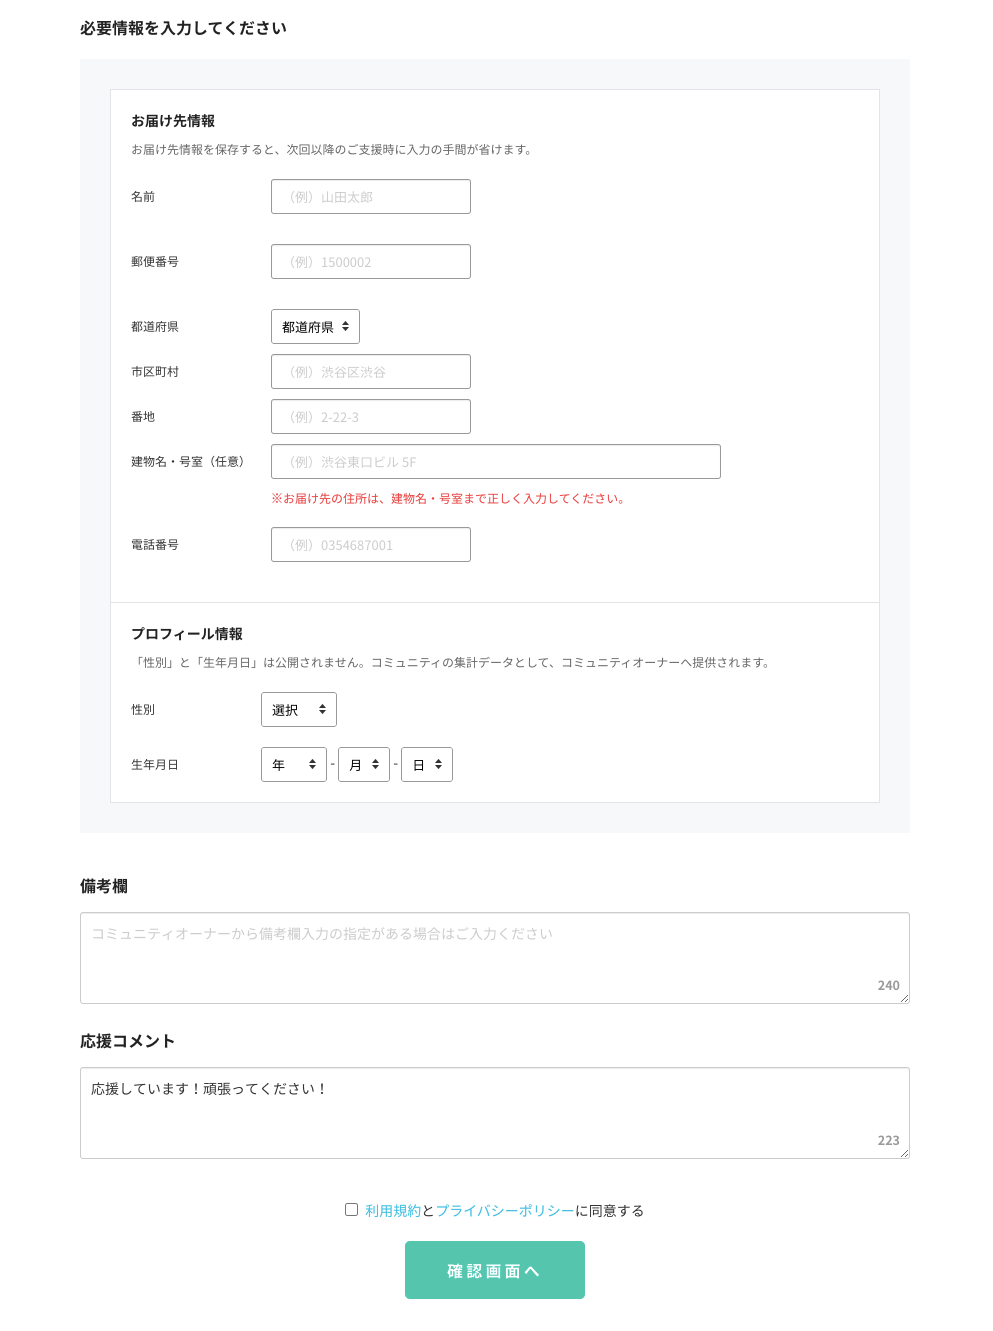The width and height of the screenshot is (993, 1331).
Task: Click the resize handle of 備考欄 textarea
Action: coord(904,998)
